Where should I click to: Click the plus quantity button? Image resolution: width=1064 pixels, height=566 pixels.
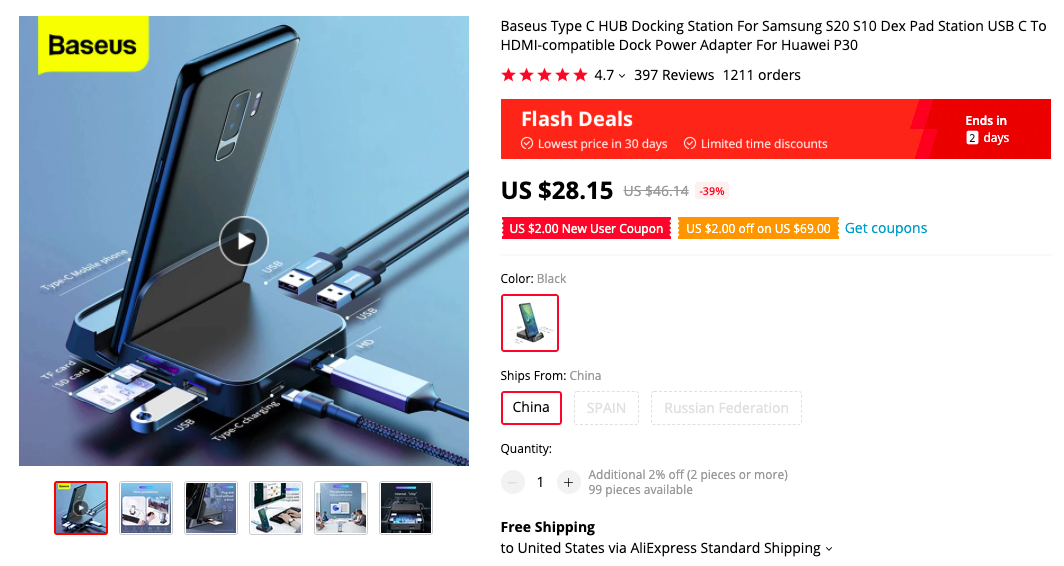[568, 482]
